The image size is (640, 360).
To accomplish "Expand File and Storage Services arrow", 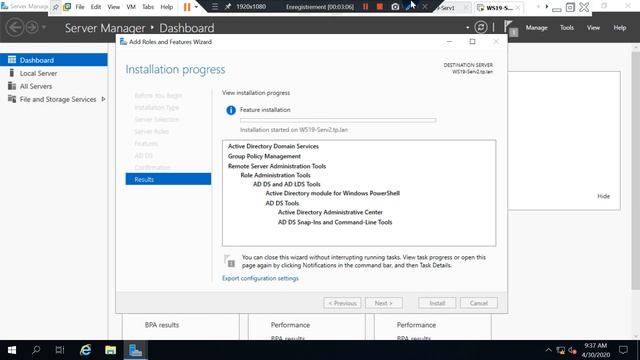I will point(103,99).
